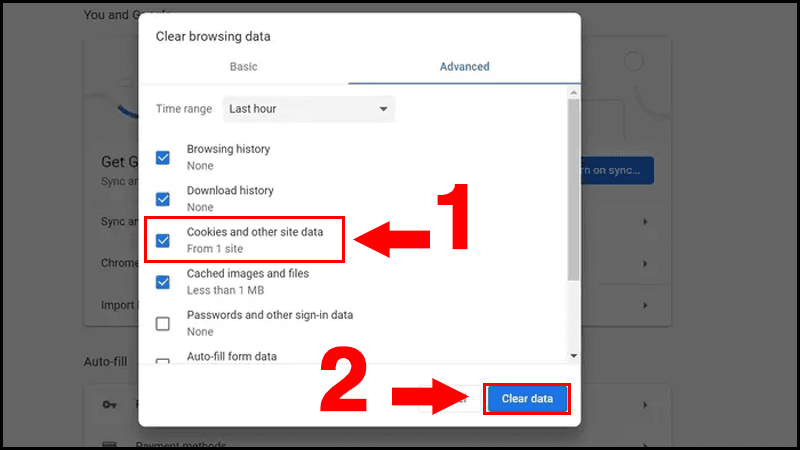
Task: Uncheck the Browsing history checkbox
Action: 163,158
